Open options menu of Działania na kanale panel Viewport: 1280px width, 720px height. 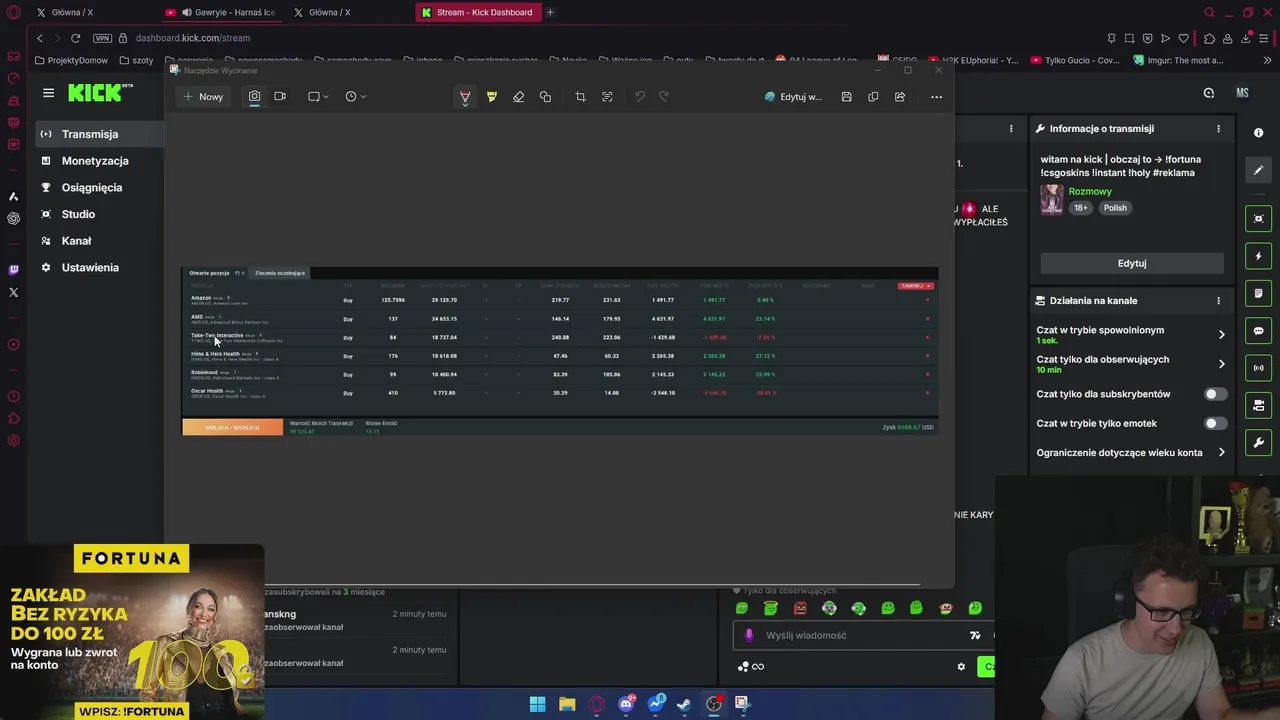click(x=1218, y=301)
